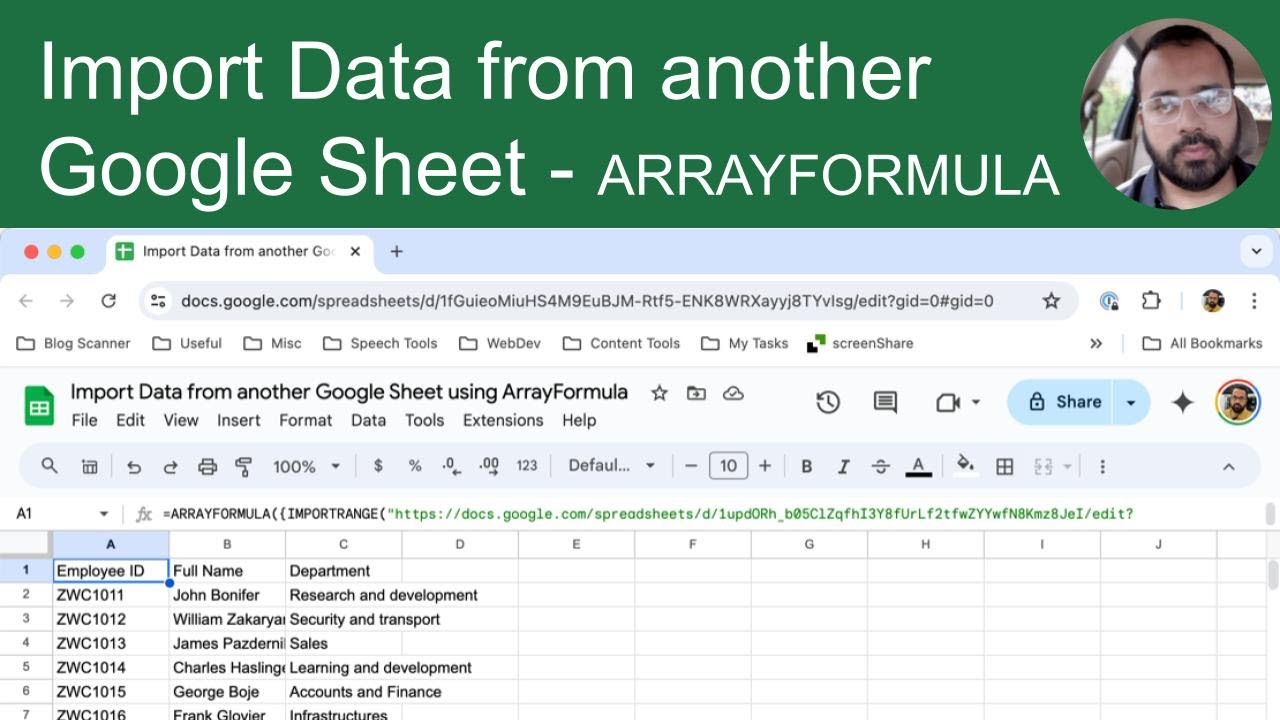
Task: Click the merge cells icon
Action: tap(1044, 466)
